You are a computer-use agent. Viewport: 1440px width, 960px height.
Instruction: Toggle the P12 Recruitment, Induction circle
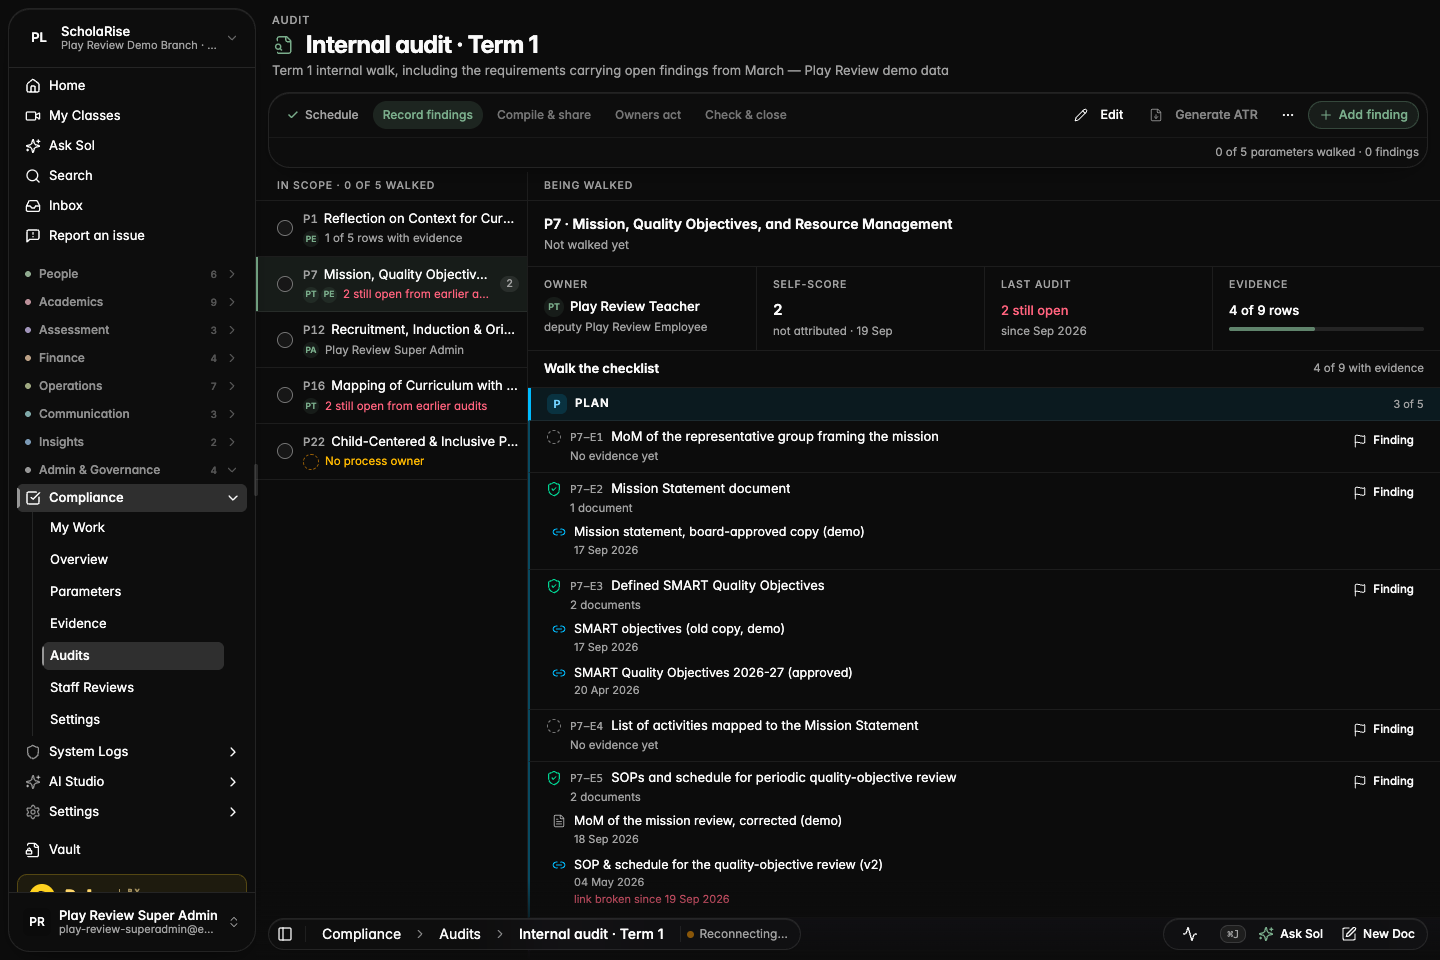tap(285, 340)
